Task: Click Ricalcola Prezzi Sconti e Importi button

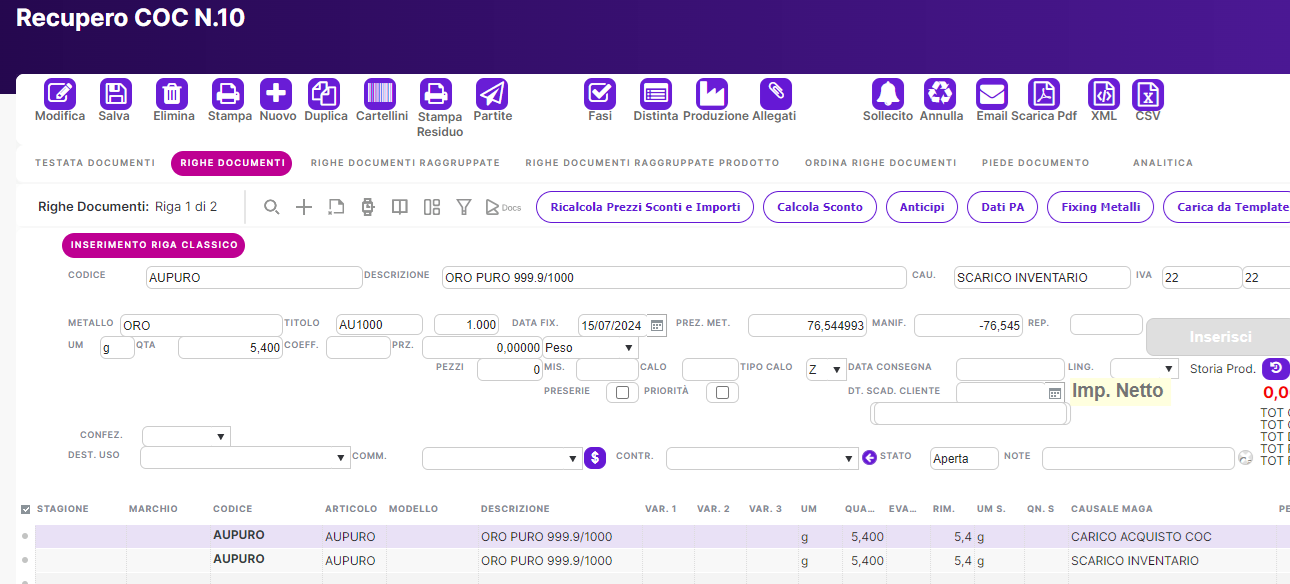Action: pos(645,207)
